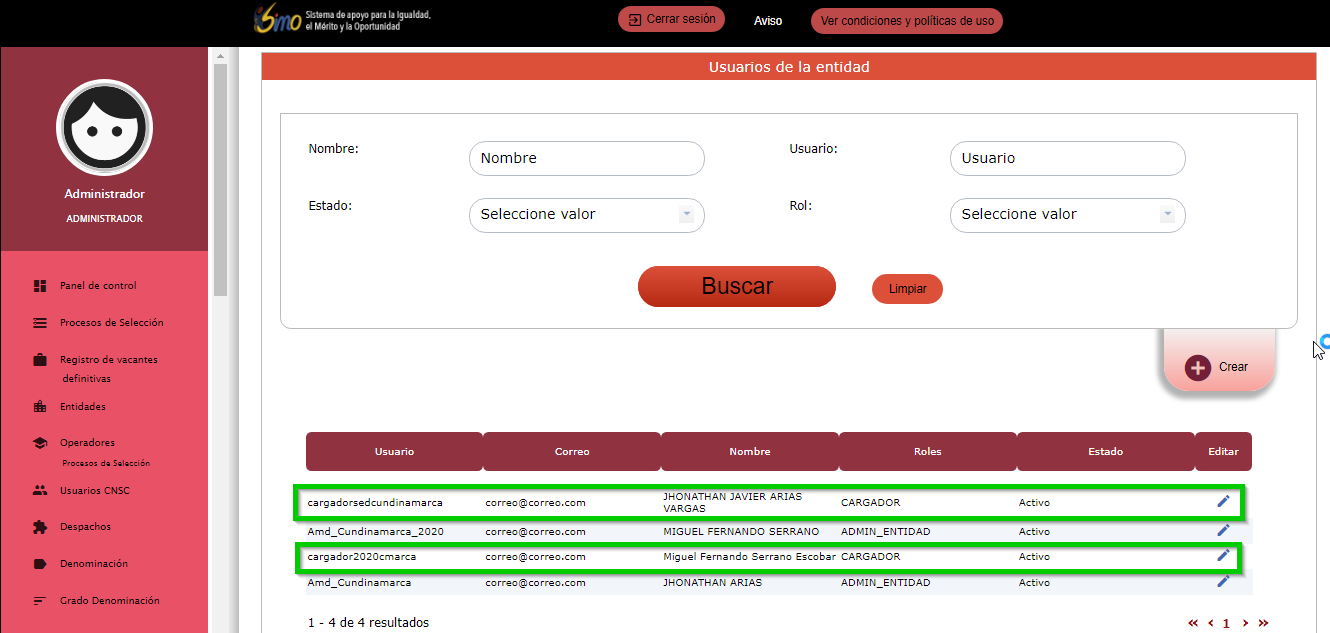
Task: Open Procesos de Selección menu item
Action: pos(111,323)
